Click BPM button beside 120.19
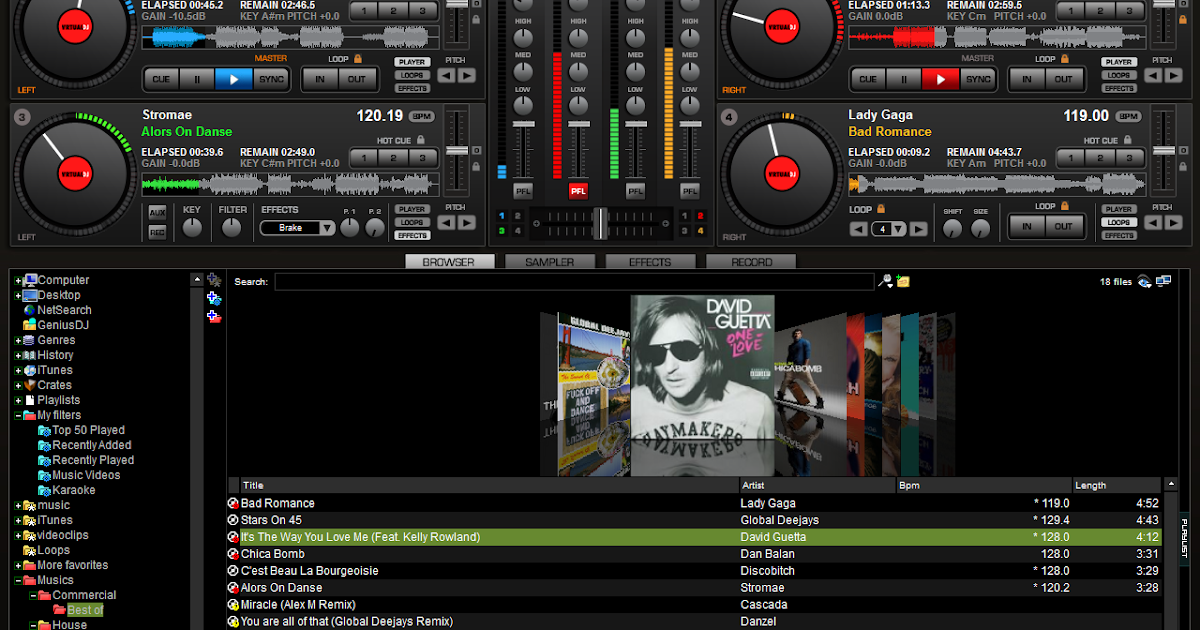 click(422, 116)
